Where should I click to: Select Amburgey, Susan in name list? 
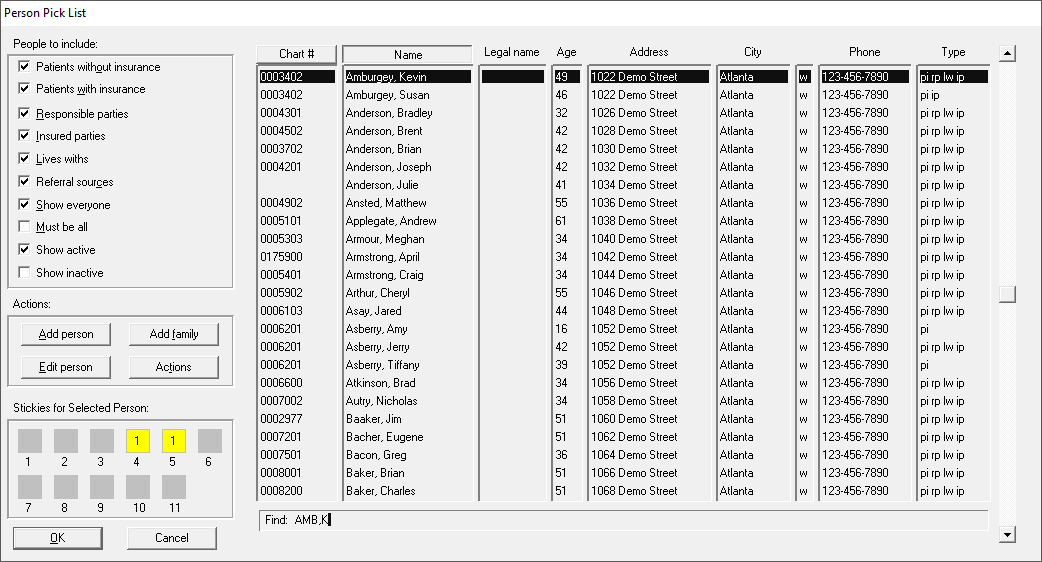387,95
